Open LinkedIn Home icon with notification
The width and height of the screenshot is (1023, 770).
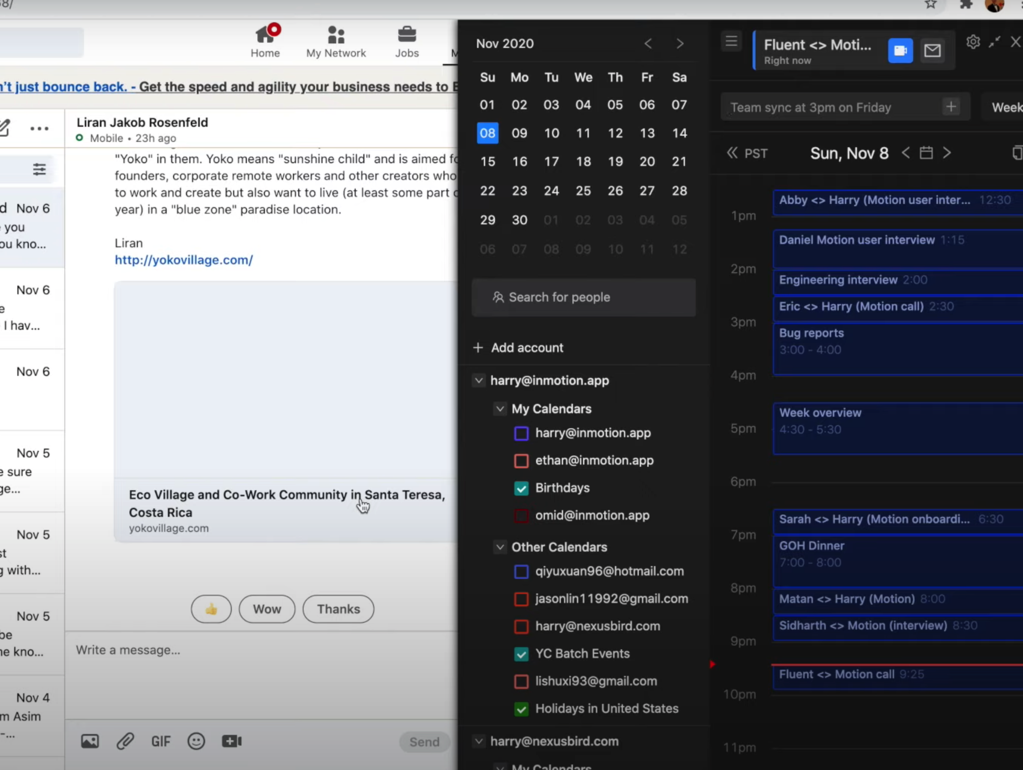coord(266,42)
